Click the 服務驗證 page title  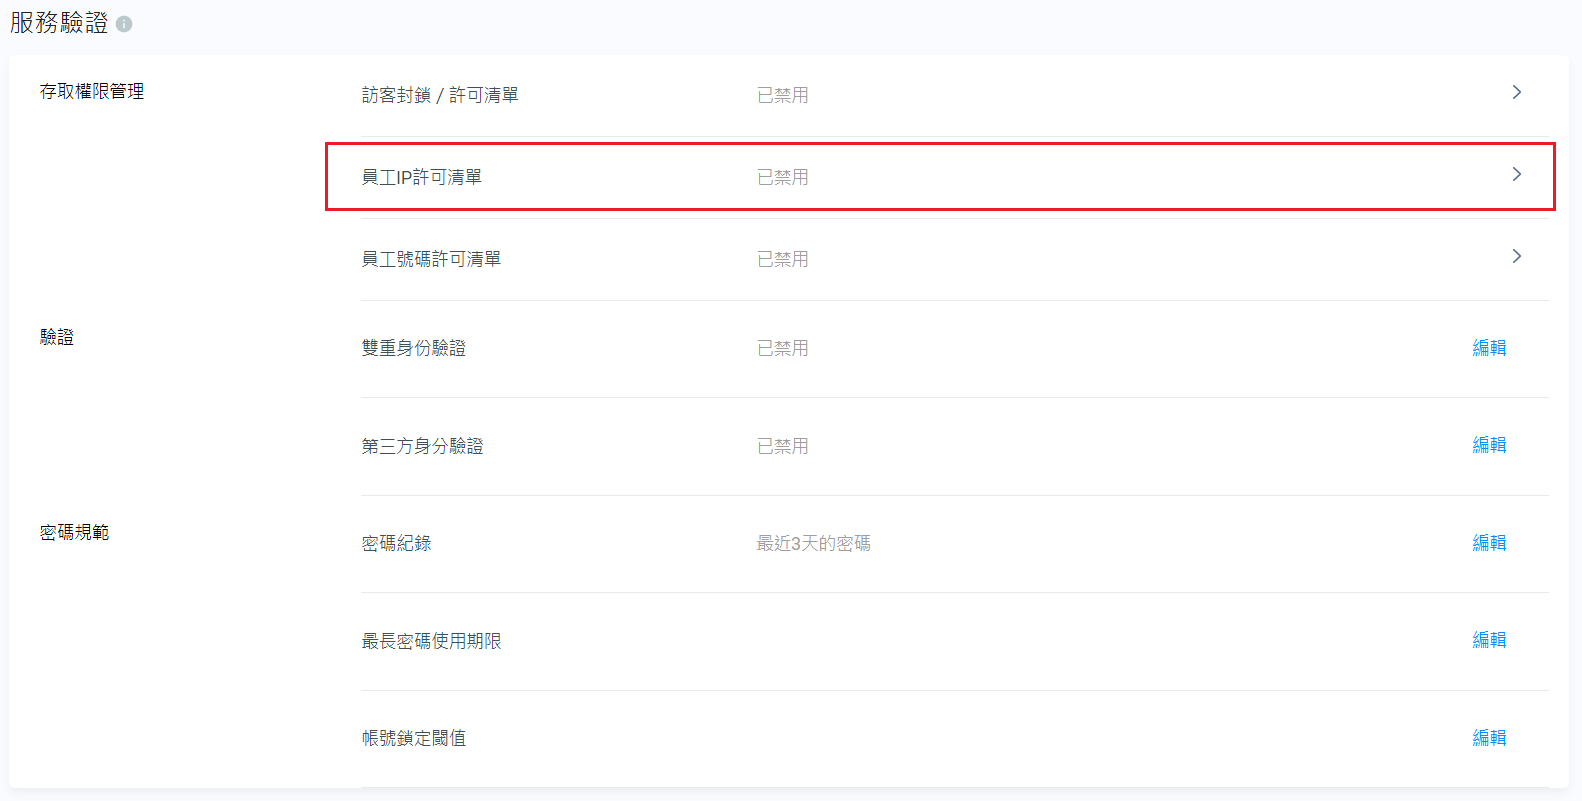coord(59,23)
